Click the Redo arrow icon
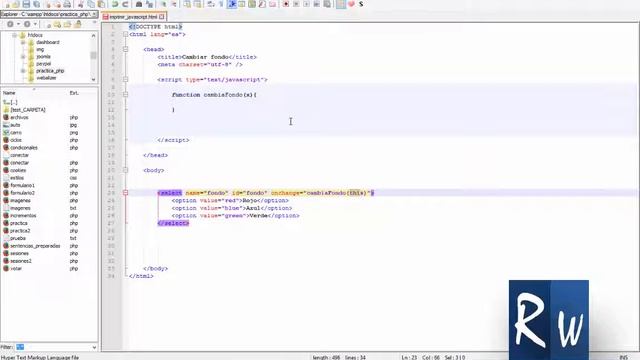 coord(125,4)
